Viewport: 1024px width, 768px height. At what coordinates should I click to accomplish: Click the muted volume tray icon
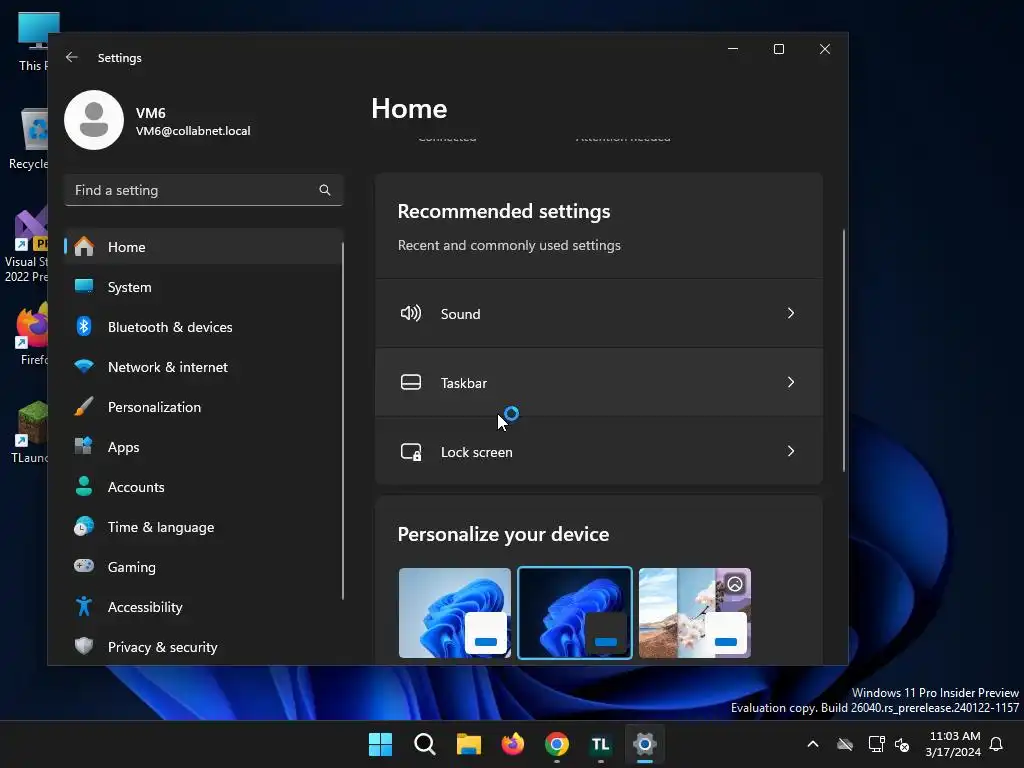[x=902, y=744]
